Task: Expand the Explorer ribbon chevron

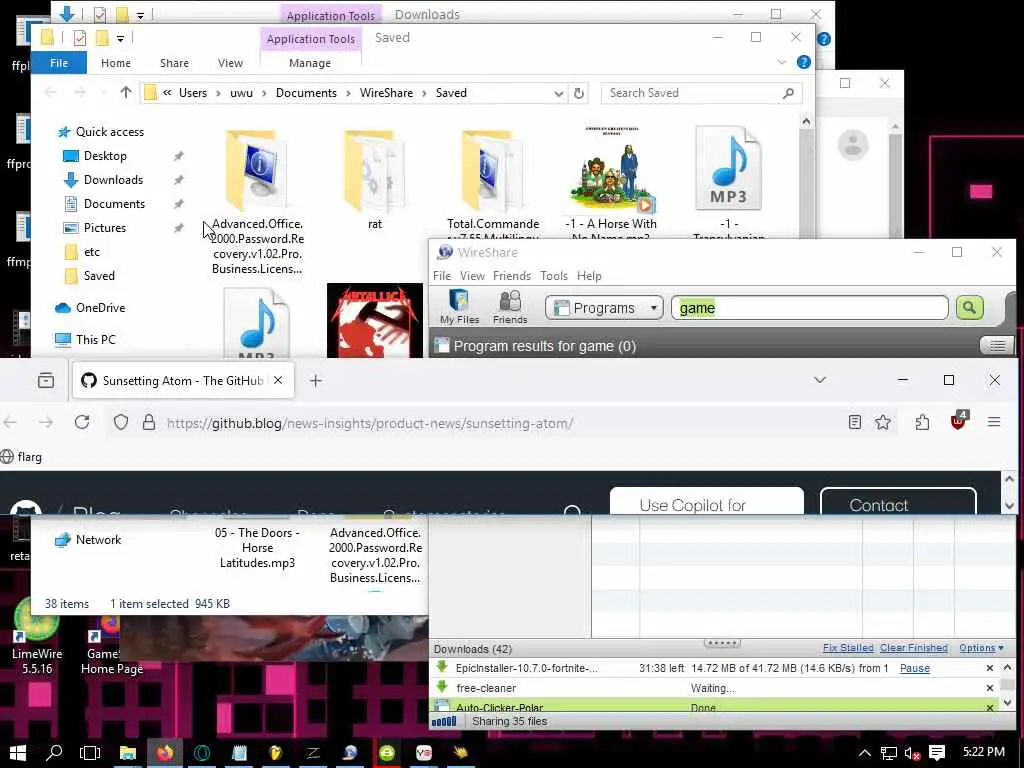Action: coord(781,62)
